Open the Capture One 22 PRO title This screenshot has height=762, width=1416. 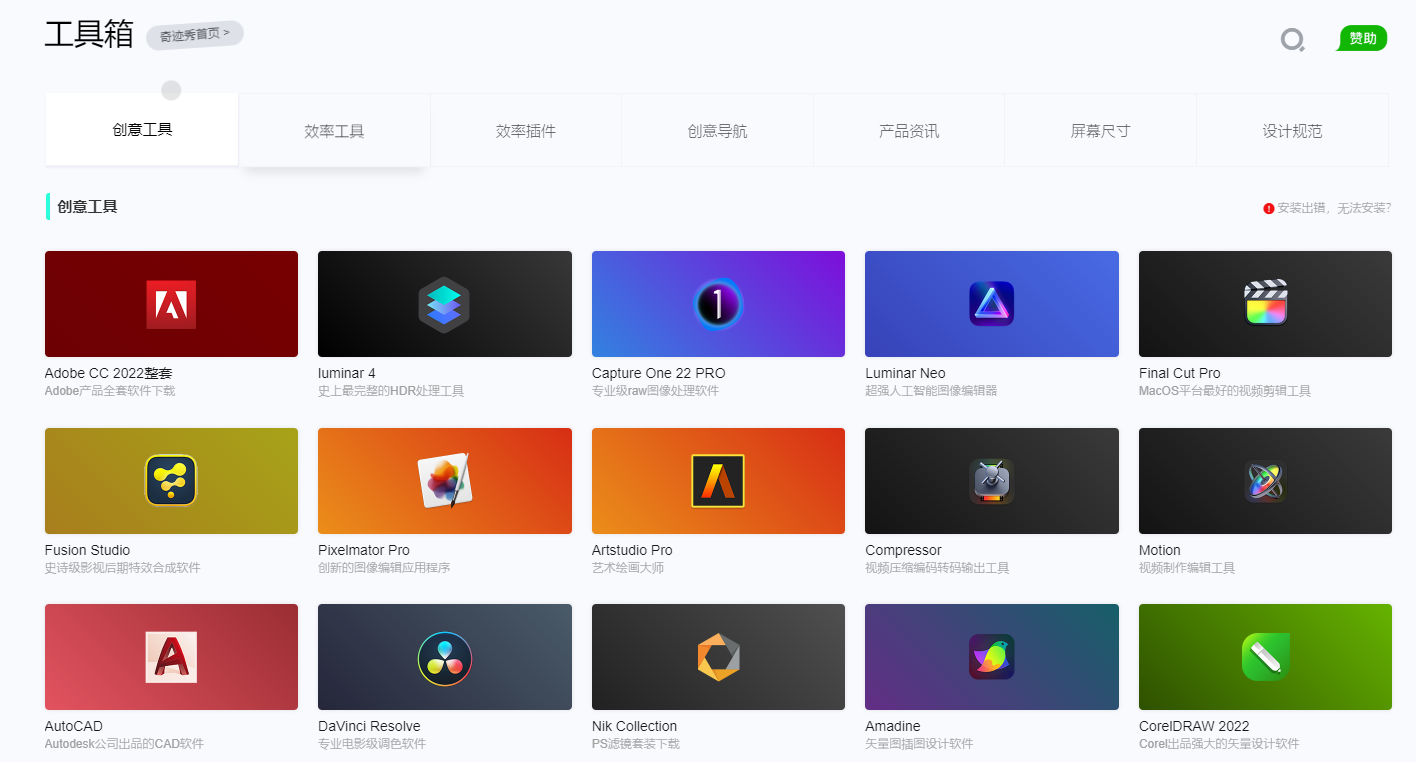(x=659, y=373)
